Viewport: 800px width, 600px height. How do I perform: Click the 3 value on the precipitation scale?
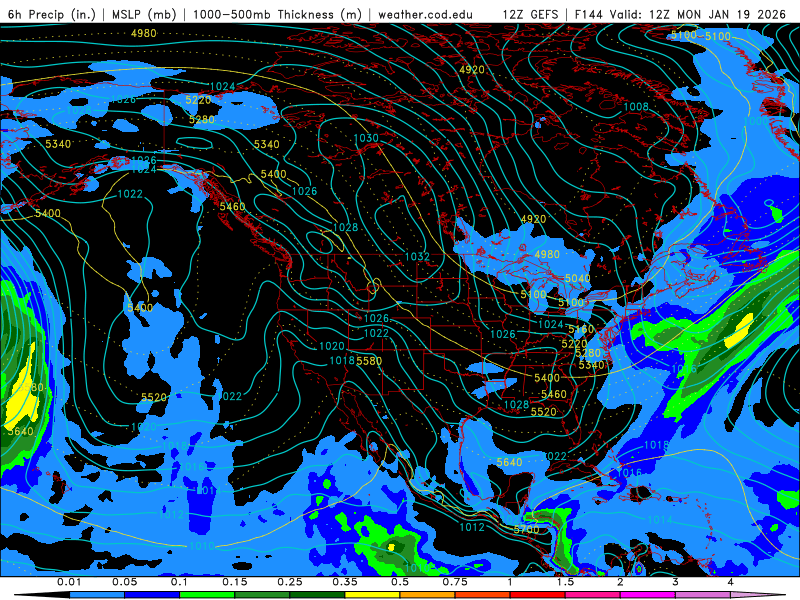pos(676,582)
